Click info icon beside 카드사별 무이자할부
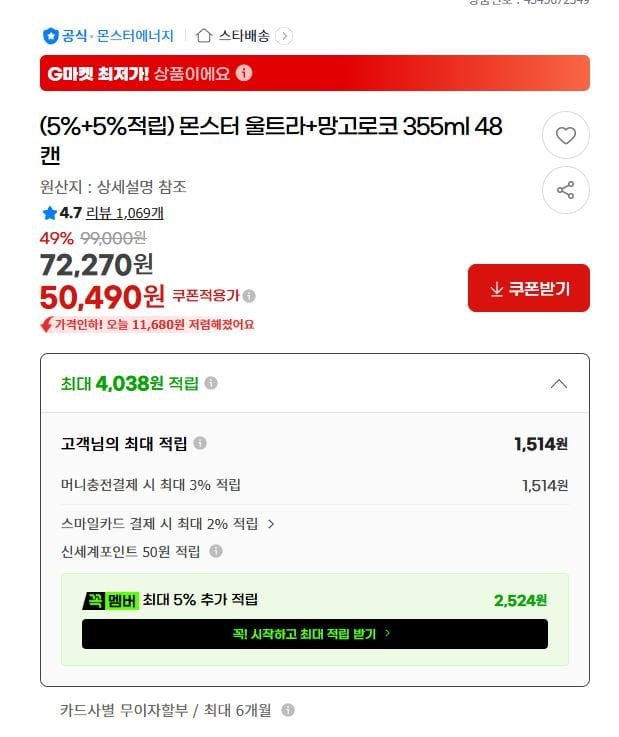This screenshot has height=737, width=619. pyautogui.click(x=288, y=710)
